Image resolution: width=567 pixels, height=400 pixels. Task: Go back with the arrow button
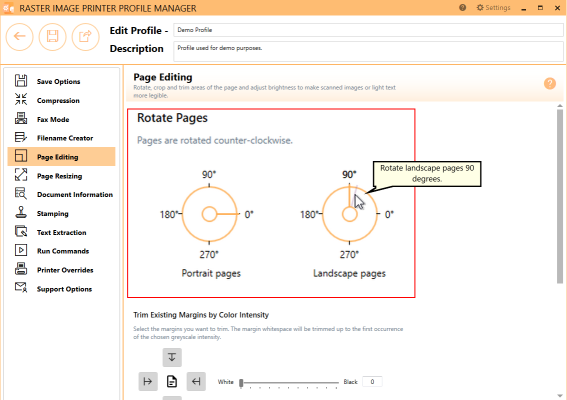(20, 37)
